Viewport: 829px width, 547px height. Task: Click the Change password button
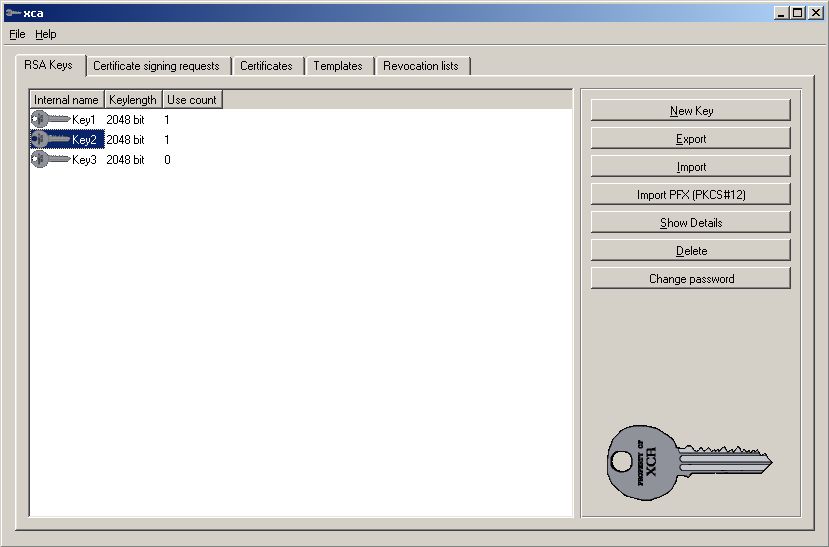click(x=690, y=279)
